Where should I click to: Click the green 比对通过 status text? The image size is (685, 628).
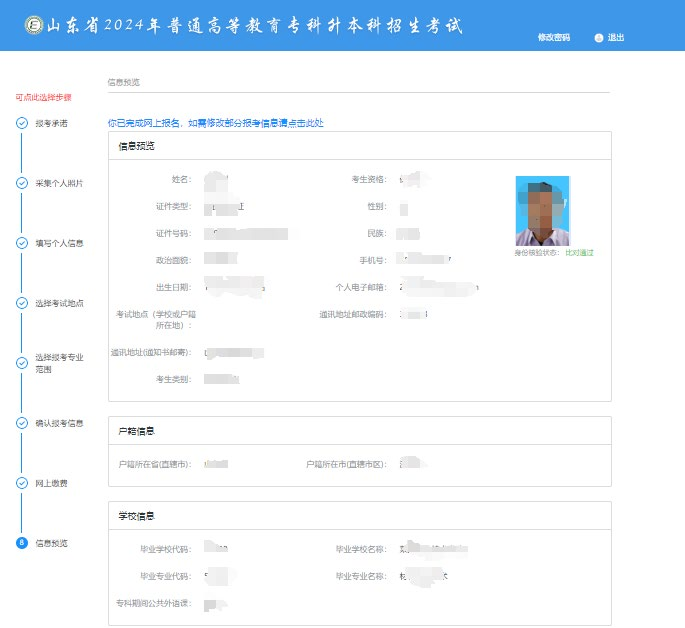(579, 253)
